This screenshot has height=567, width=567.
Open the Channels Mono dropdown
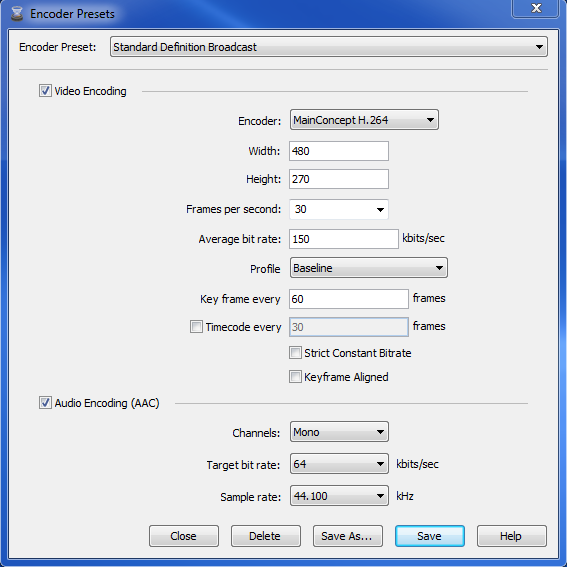[339, 432]
